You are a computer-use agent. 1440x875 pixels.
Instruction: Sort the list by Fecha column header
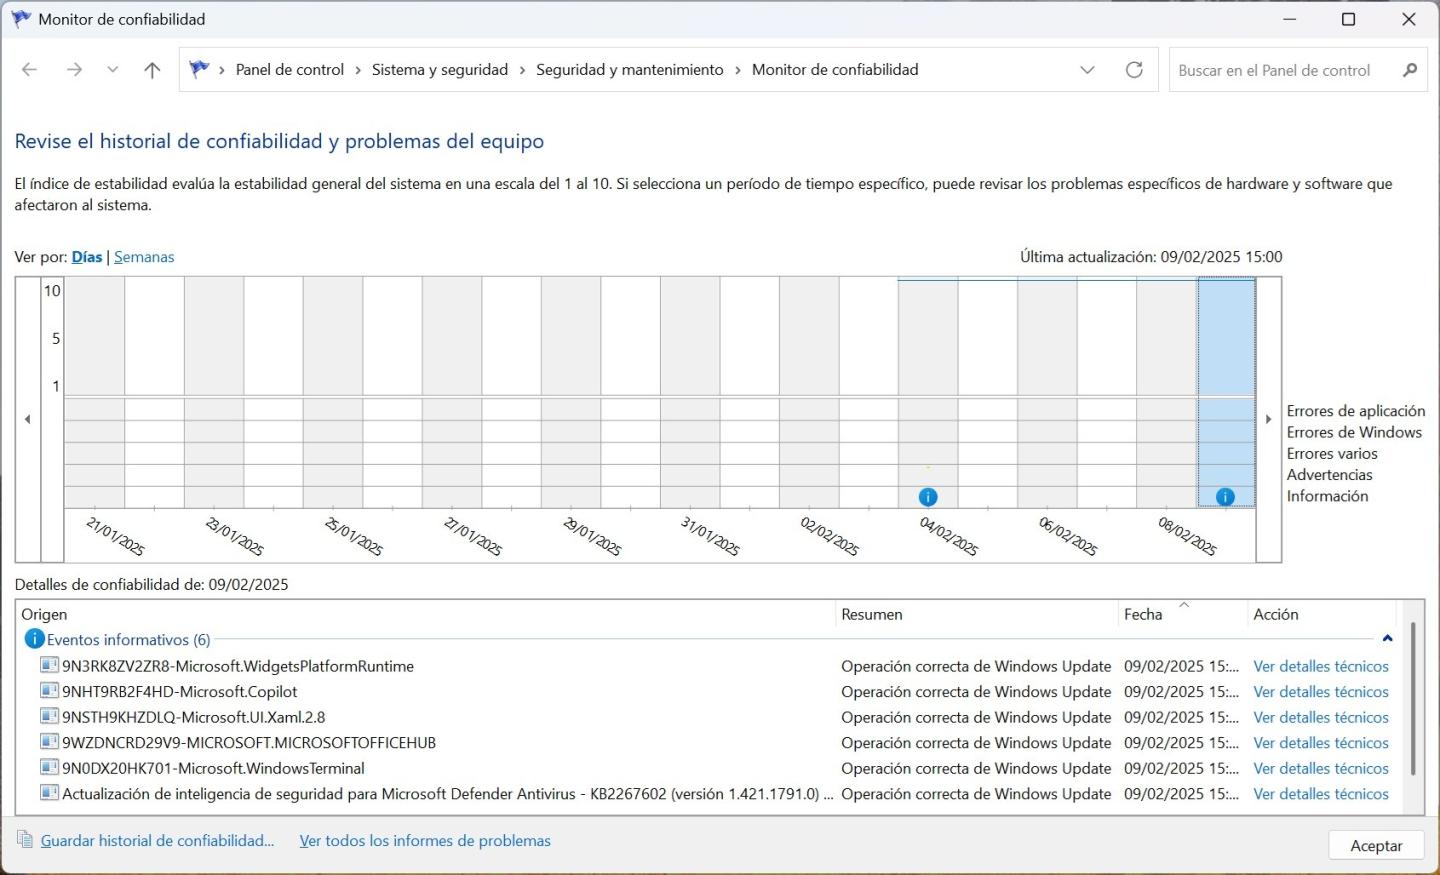[1143, 614]
